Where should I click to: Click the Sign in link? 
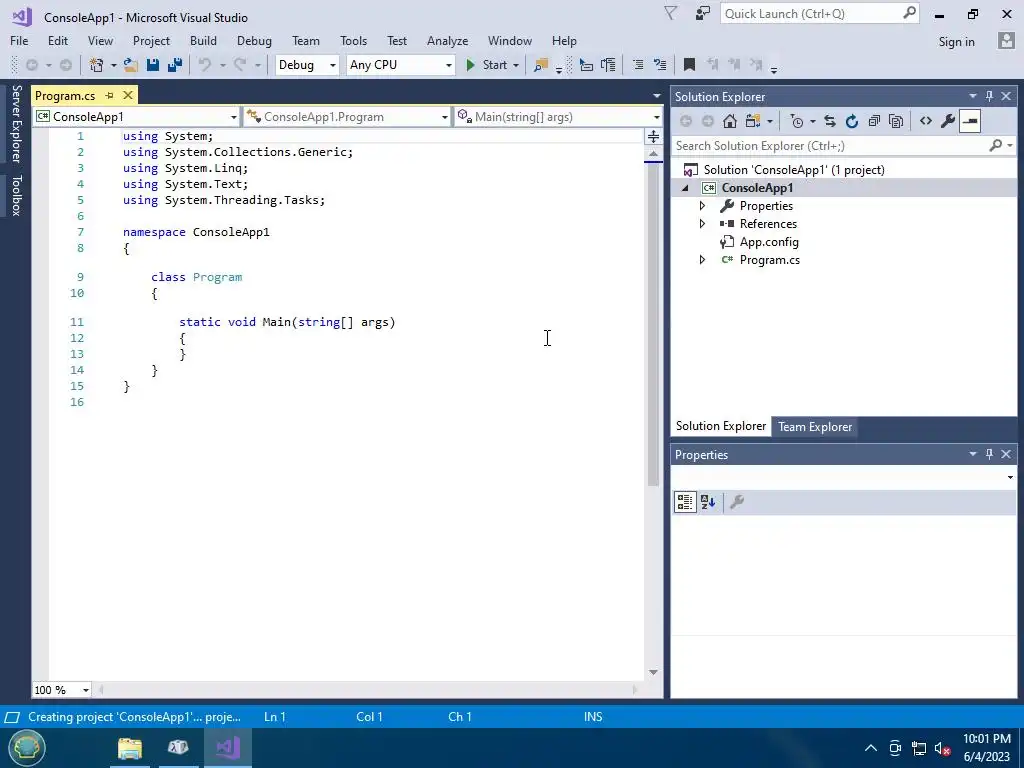[x=956, y=41]
